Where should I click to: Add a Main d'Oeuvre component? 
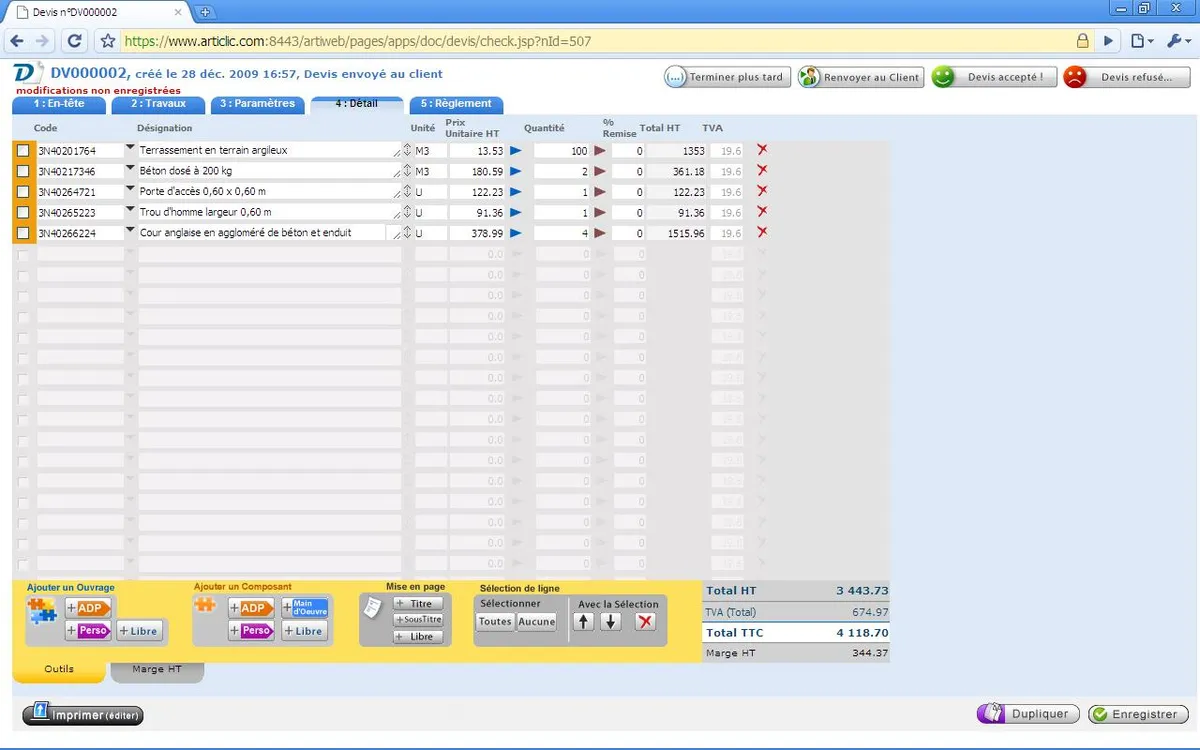(x=305, y=608)
